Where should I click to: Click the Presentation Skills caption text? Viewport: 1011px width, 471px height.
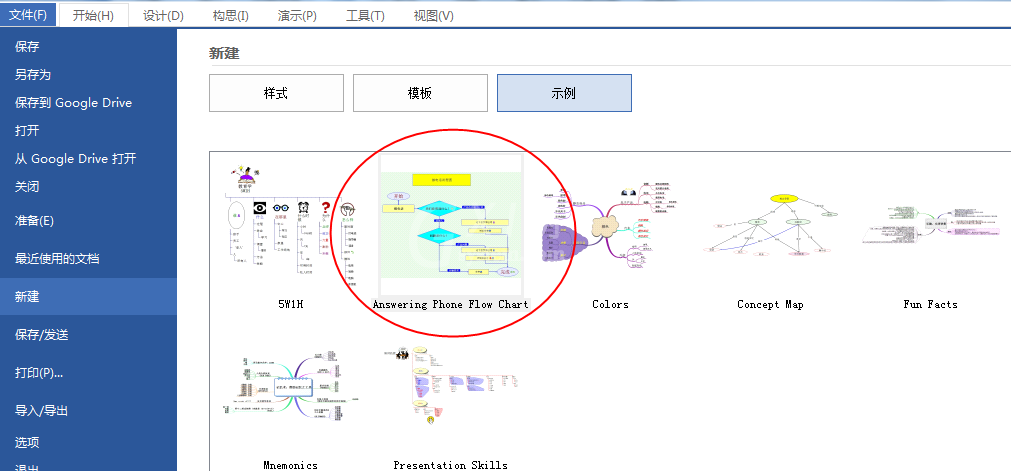point(451,465)
